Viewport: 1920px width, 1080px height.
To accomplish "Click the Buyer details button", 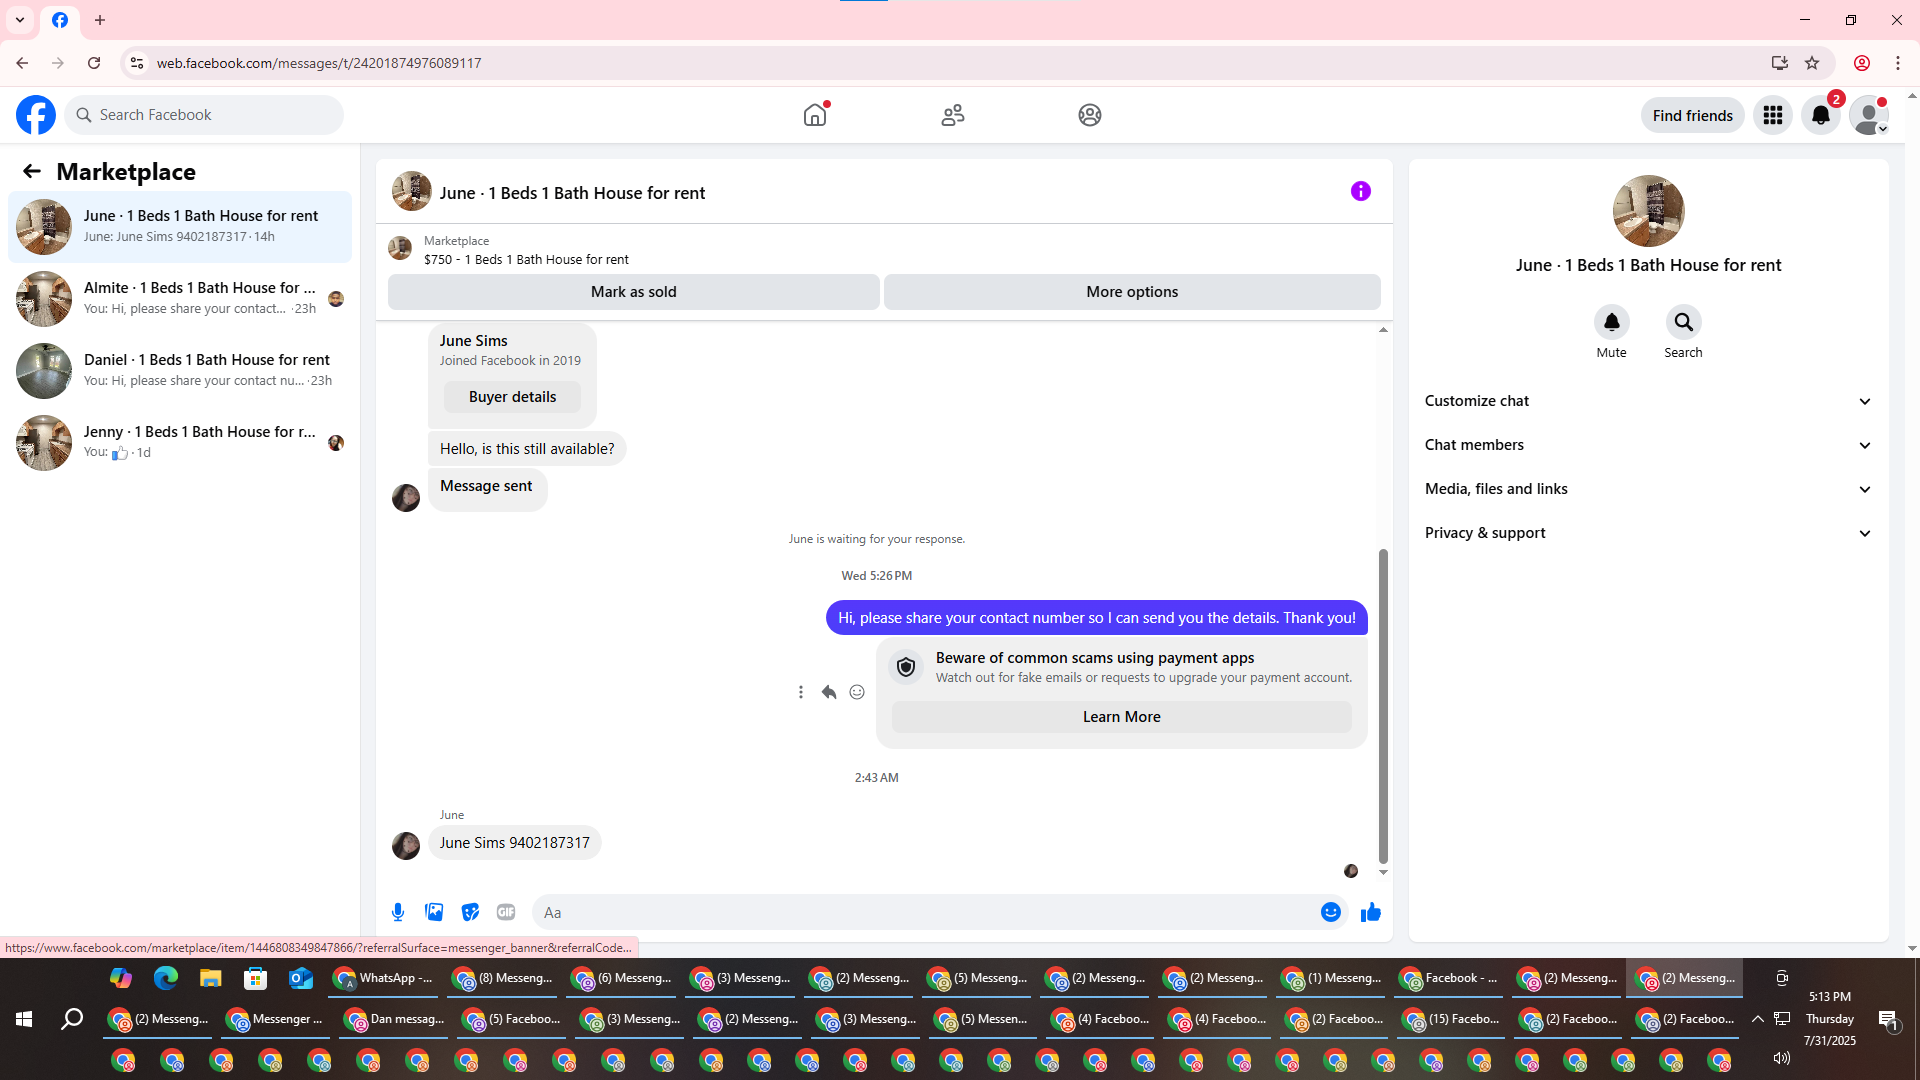I will 512,397.
